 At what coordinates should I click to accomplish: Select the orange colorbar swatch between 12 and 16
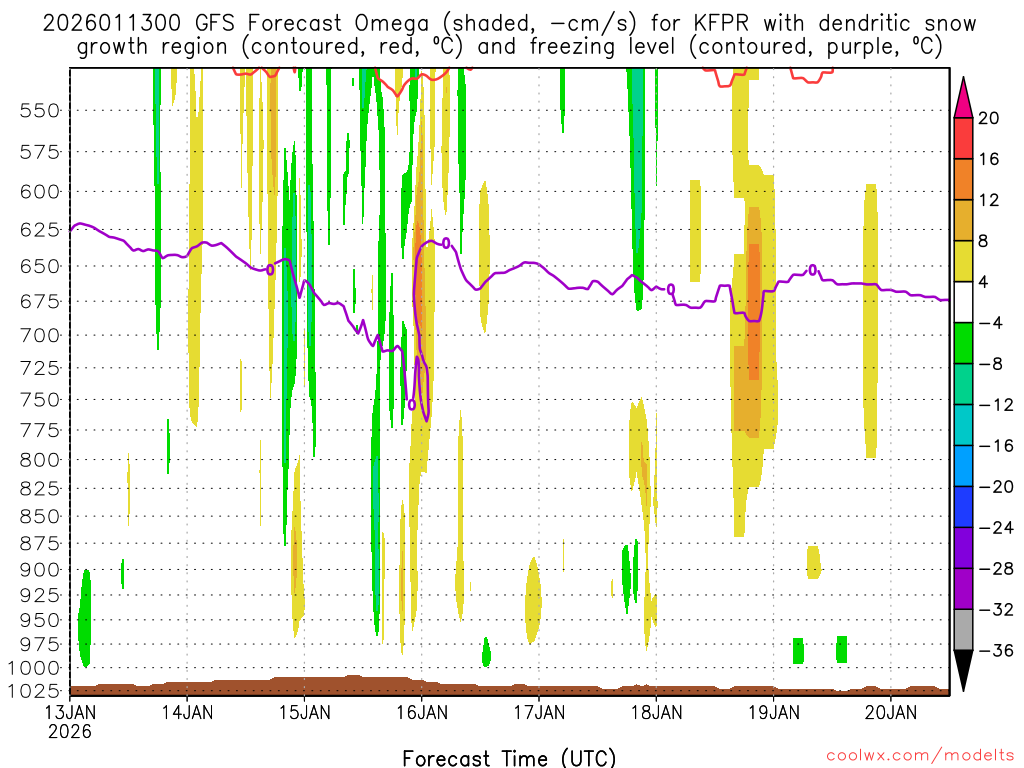pos(964,179)
